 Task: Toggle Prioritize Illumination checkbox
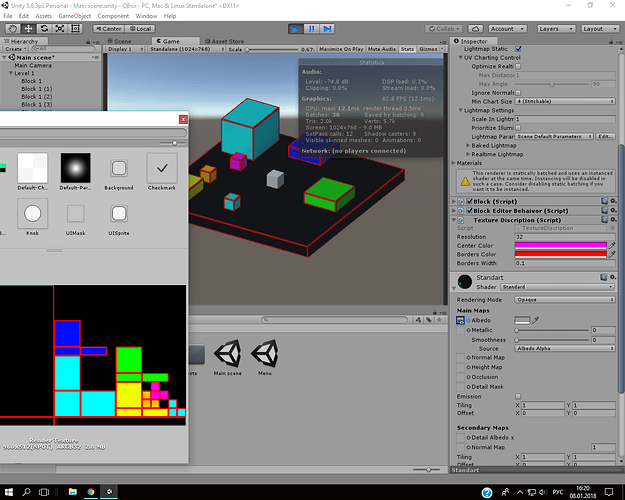coord(518,128)
